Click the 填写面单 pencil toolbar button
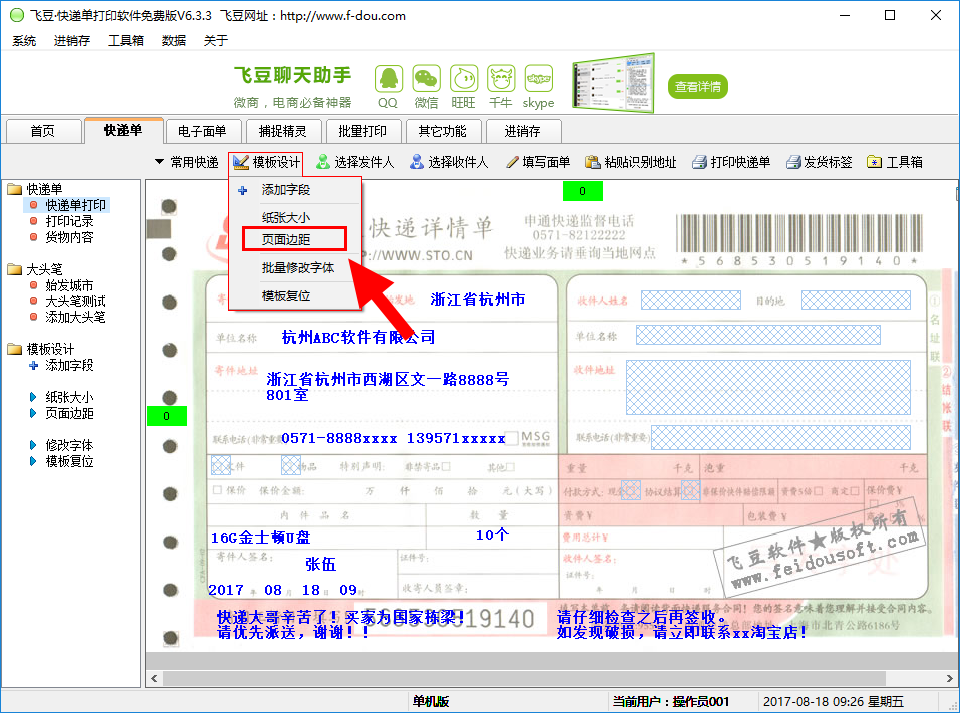 tap(538, 162)
